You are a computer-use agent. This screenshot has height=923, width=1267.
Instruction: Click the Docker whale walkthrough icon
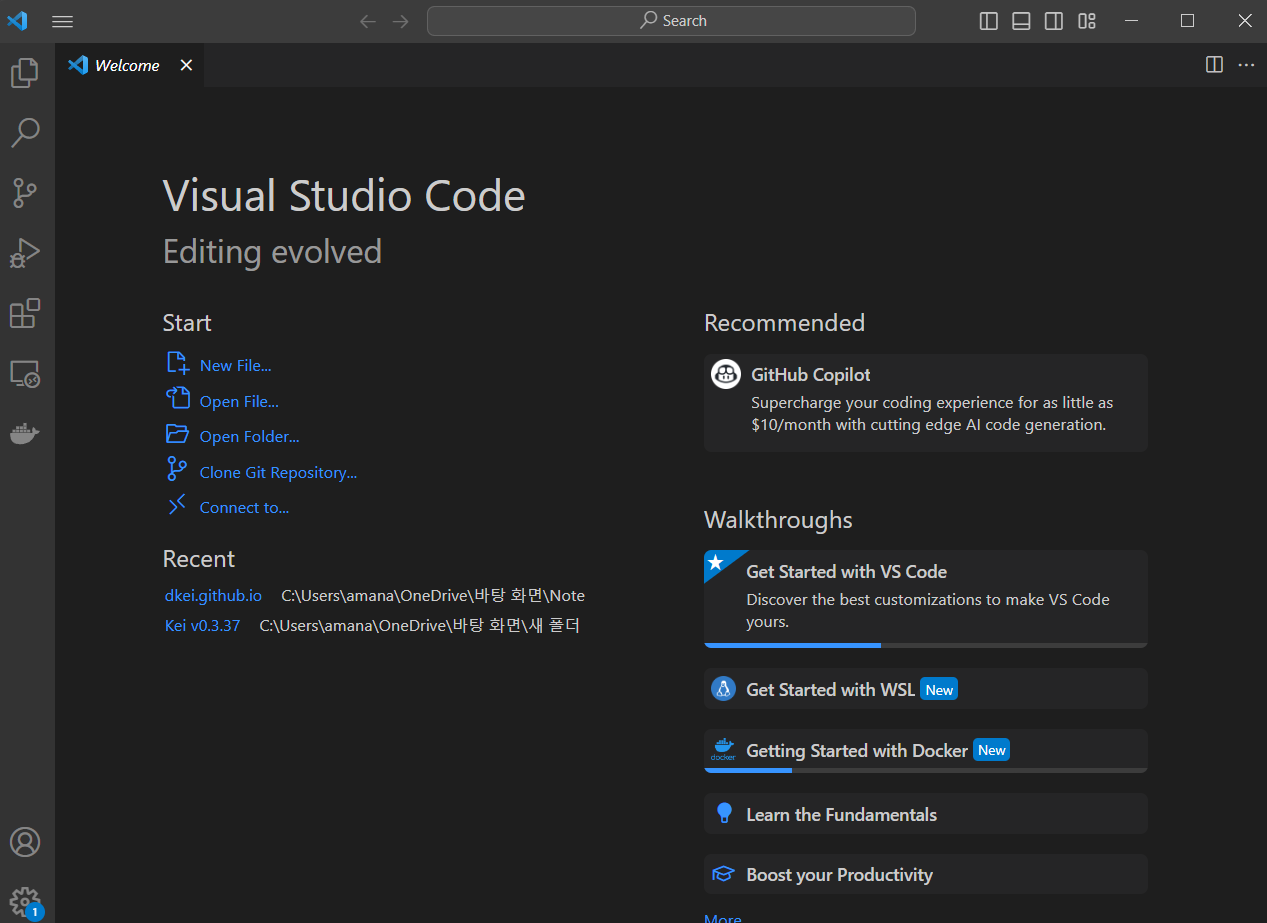point(723,751)
